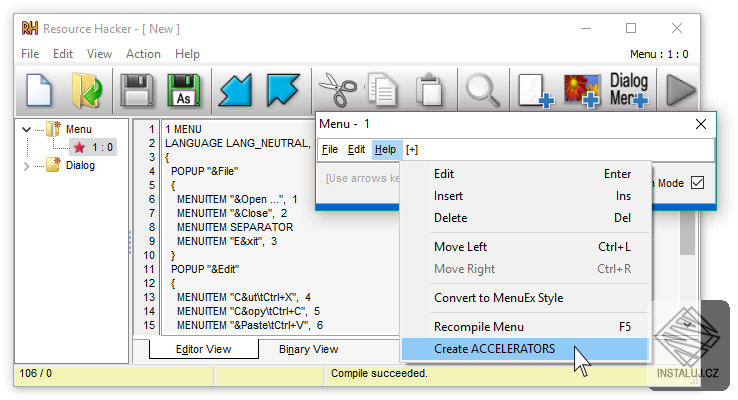Open the File menu in main window
This screenshot has width=738, height=400.
coord(30,54)
